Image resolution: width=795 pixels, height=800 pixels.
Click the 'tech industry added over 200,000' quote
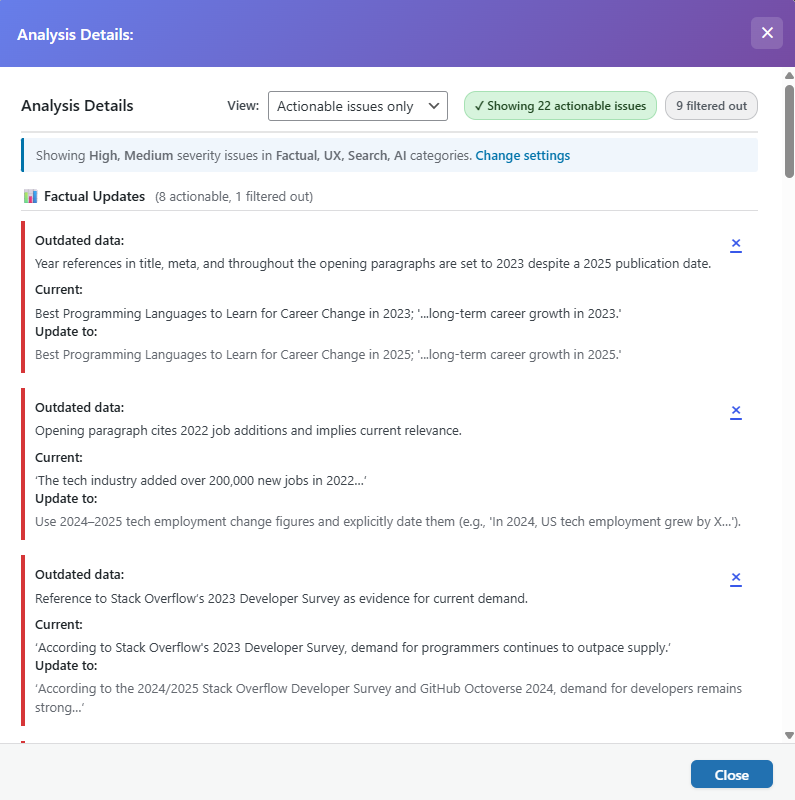(200, 481)
